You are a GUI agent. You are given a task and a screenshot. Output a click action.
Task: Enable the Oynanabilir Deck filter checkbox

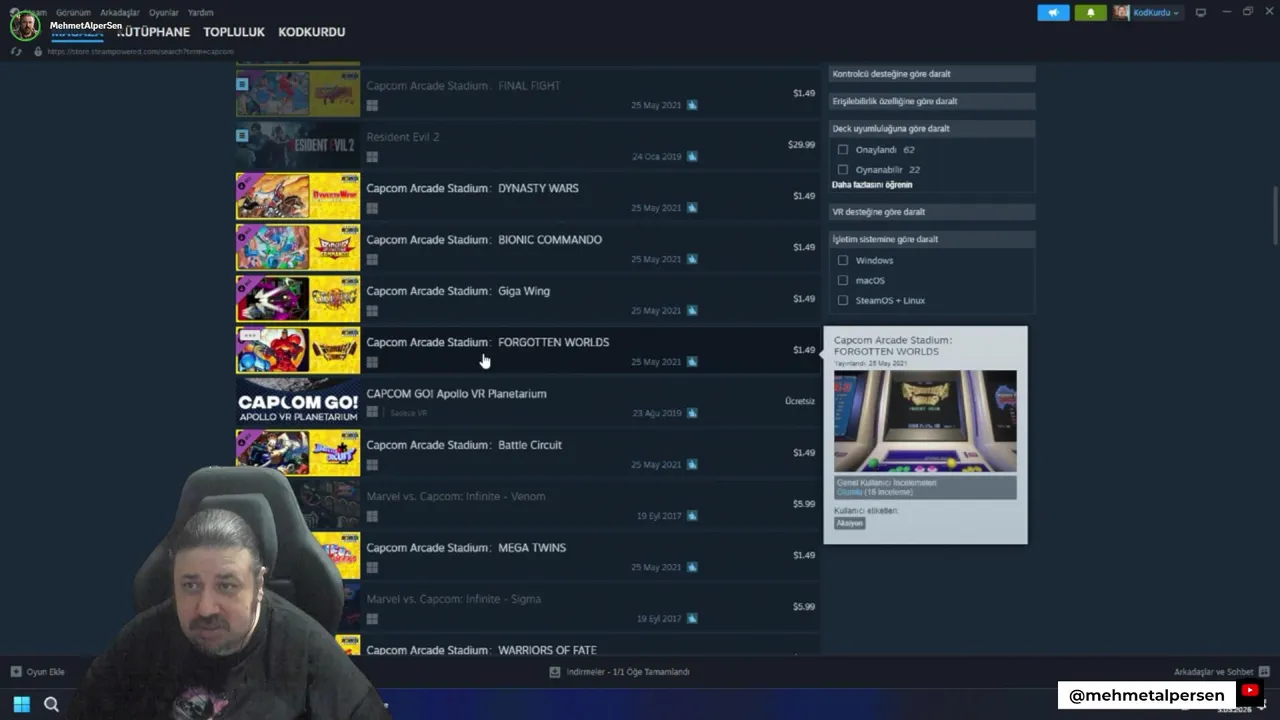coord(843,170)
